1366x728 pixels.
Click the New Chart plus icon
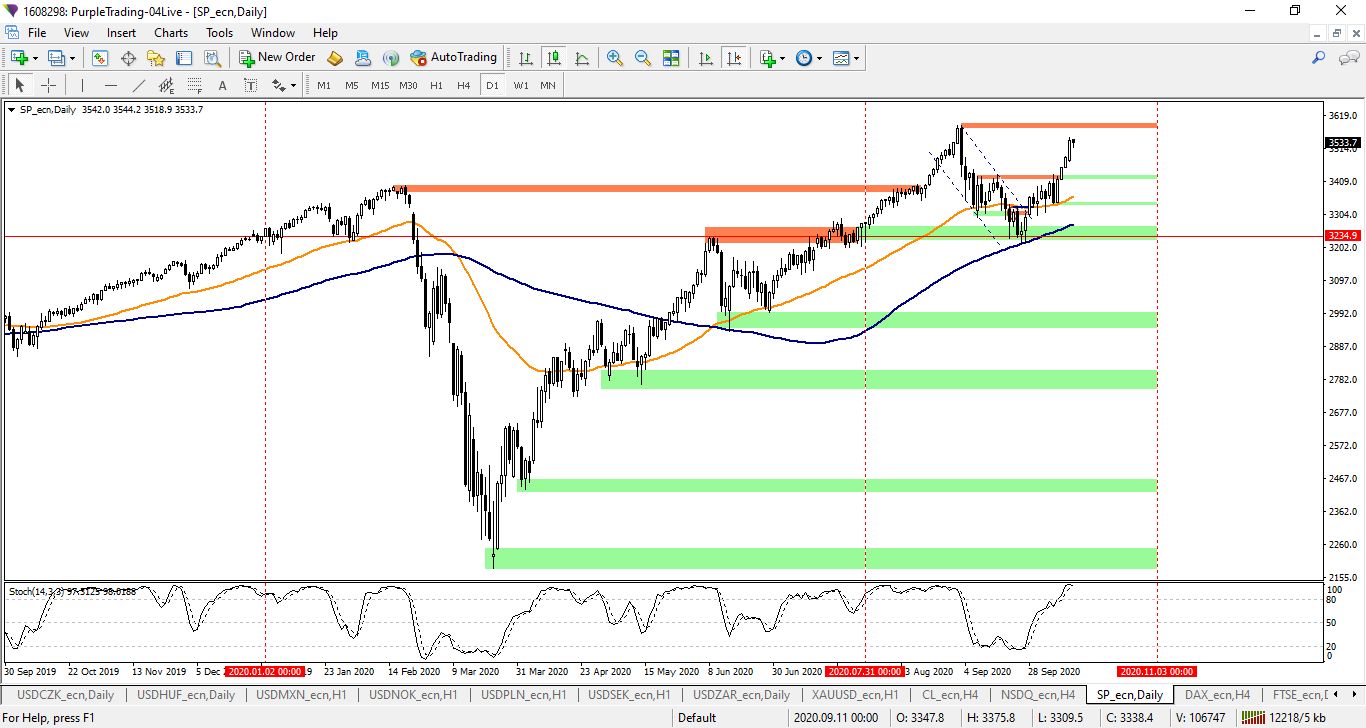point(19,58)
